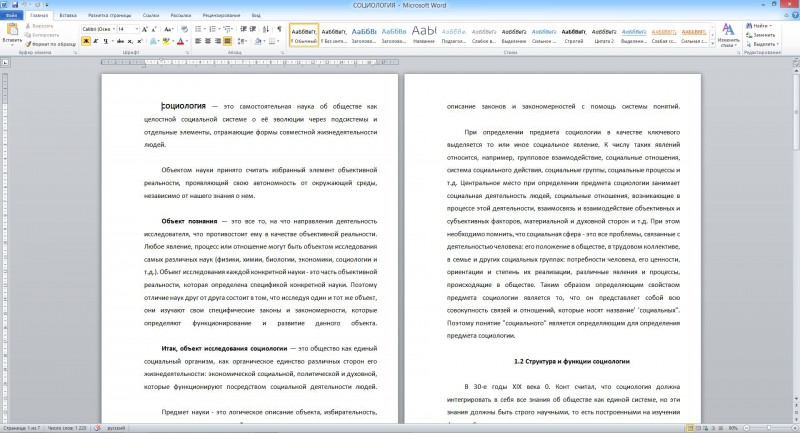Image resolution: width=800 pixels, height=433 pixels.
Task: Click the Copy (Копировать) command
Action: pyautogui.click(x=42, y=35)
